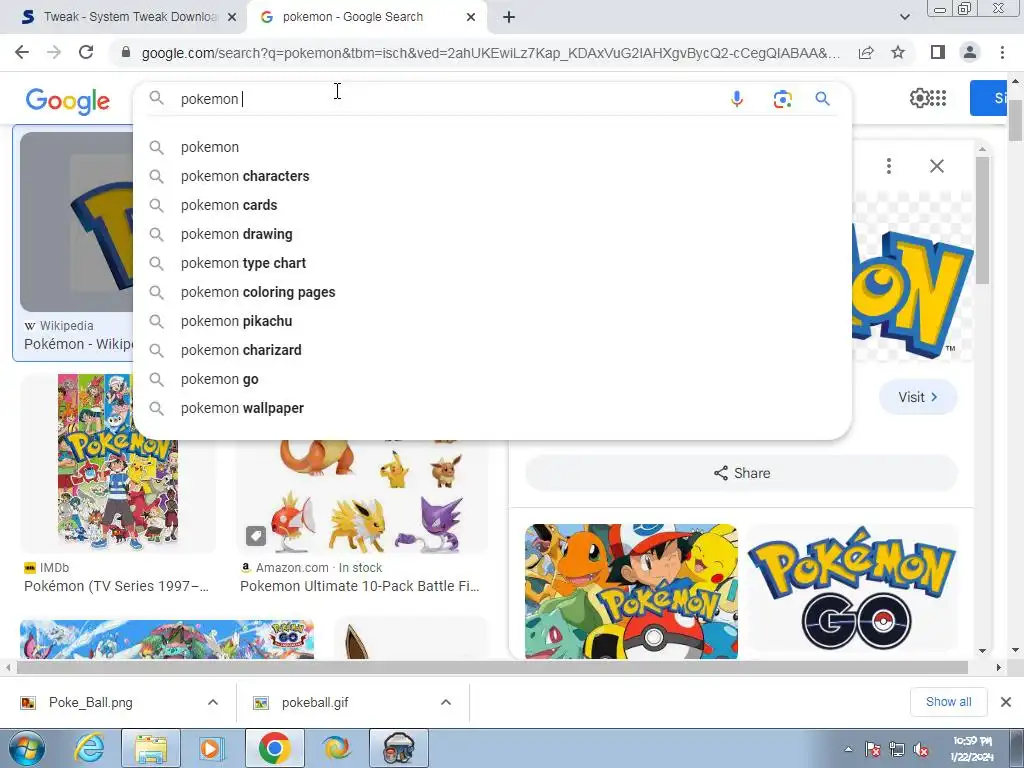Viewport: 1024px width, 768px height.
Task: Close the Tweak System Tweak tab
Action: 232,17
